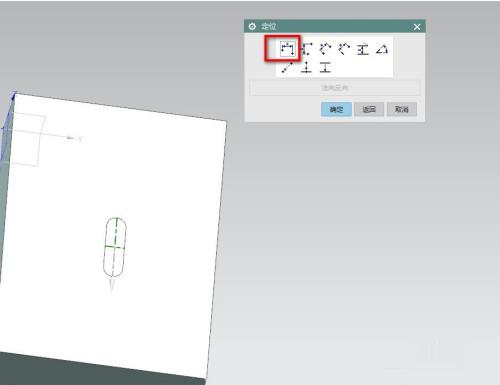Image resolution: width=500 pixels, height=385 pixels.
Task: Select the Point onto Point icon
Action: click(287, 67)
